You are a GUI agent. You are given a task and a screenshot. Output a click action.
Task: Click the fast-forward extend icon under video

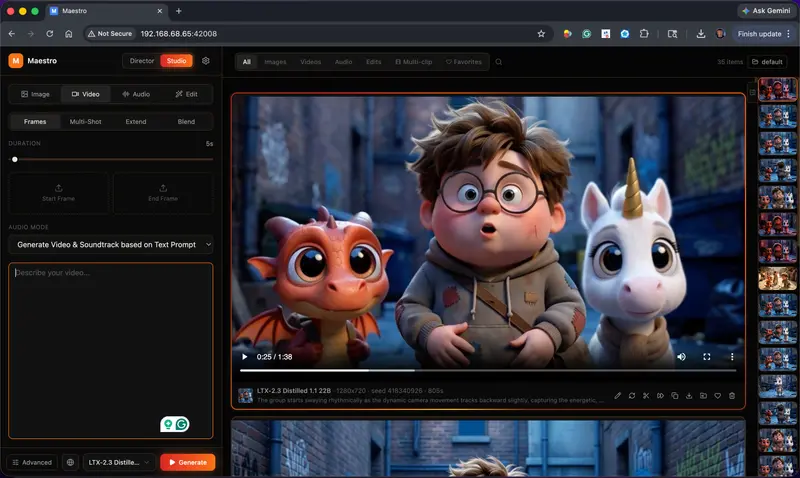click(x=660, y=395)
